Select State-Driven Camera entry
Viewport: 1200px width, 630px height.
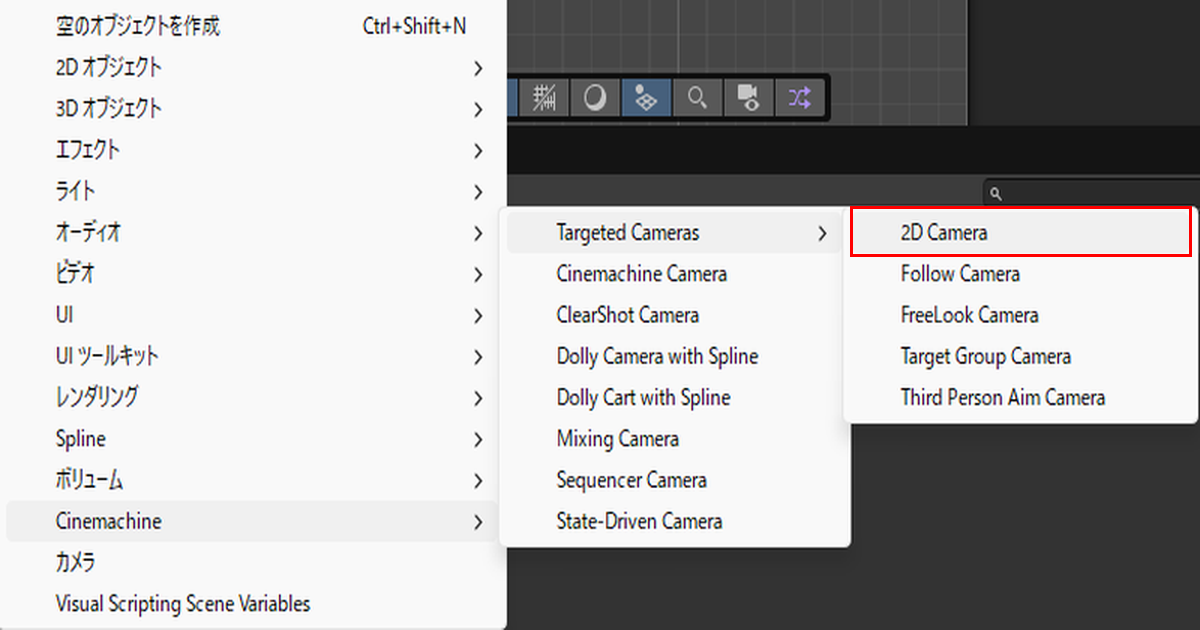639,521
